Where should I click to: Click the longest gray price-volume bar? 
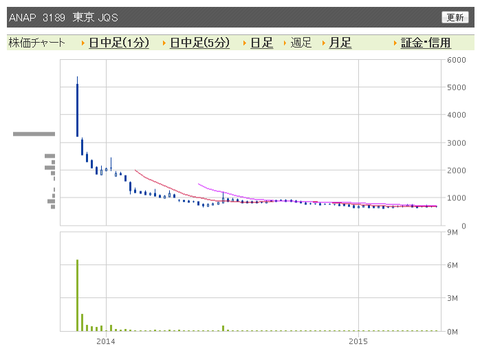[34, 134]
